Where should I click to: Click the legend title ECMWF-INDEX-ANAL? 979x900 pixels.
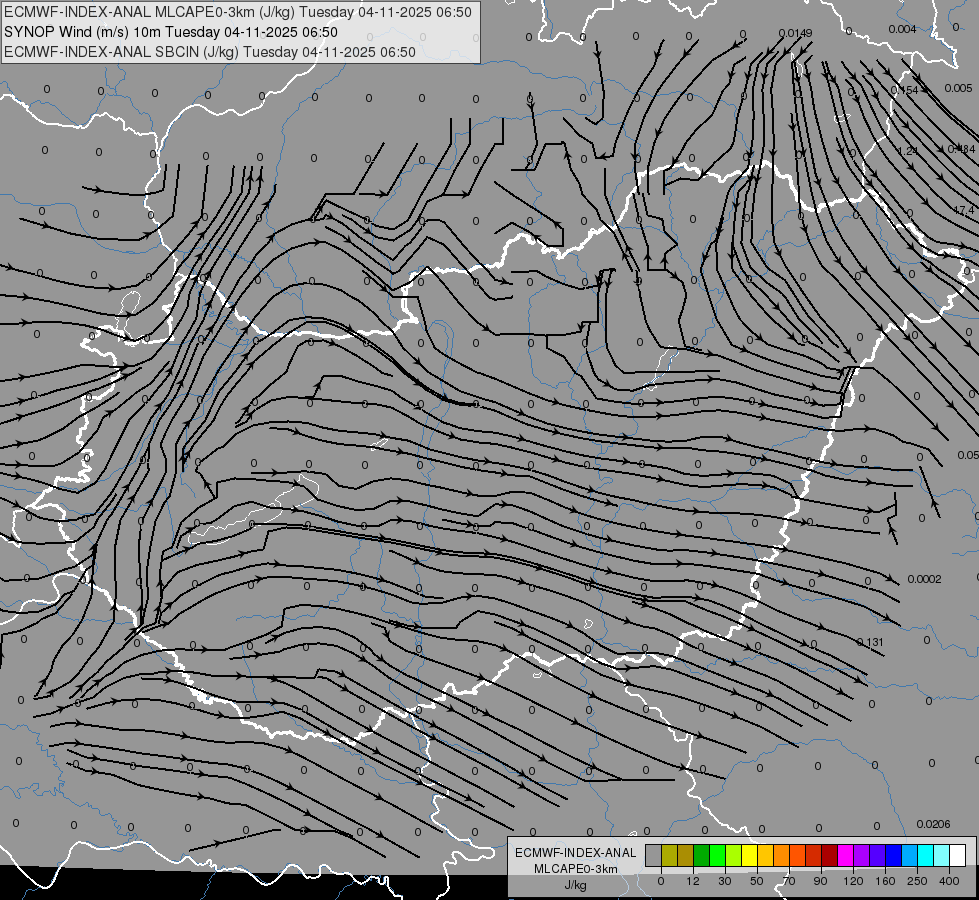pos(576,853)
